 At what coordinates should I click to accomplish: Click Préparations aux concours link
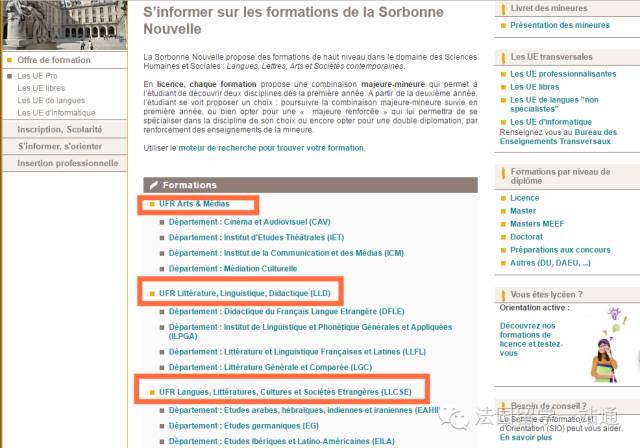(x=559, y=250)
